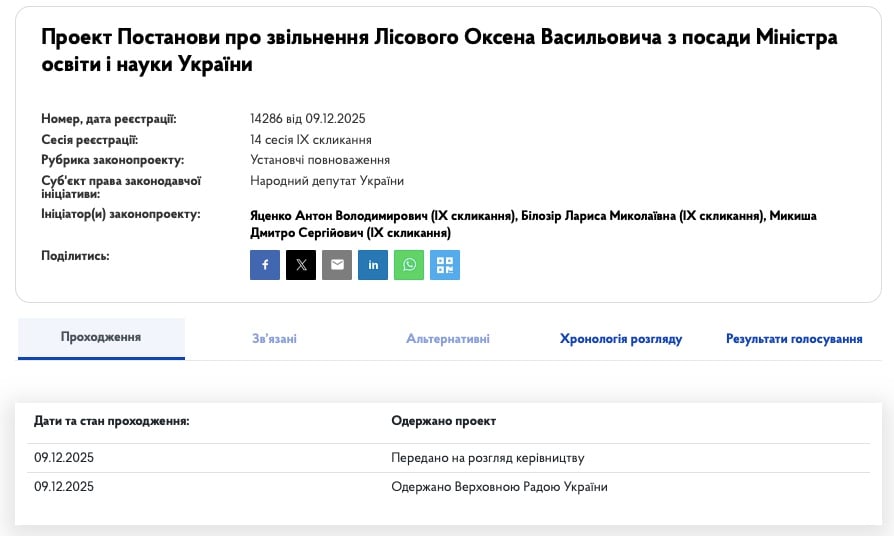Click registration number 14286 від 09.12.2025
Viewport: 894px width, 536px height.
(x=307, y=119)
